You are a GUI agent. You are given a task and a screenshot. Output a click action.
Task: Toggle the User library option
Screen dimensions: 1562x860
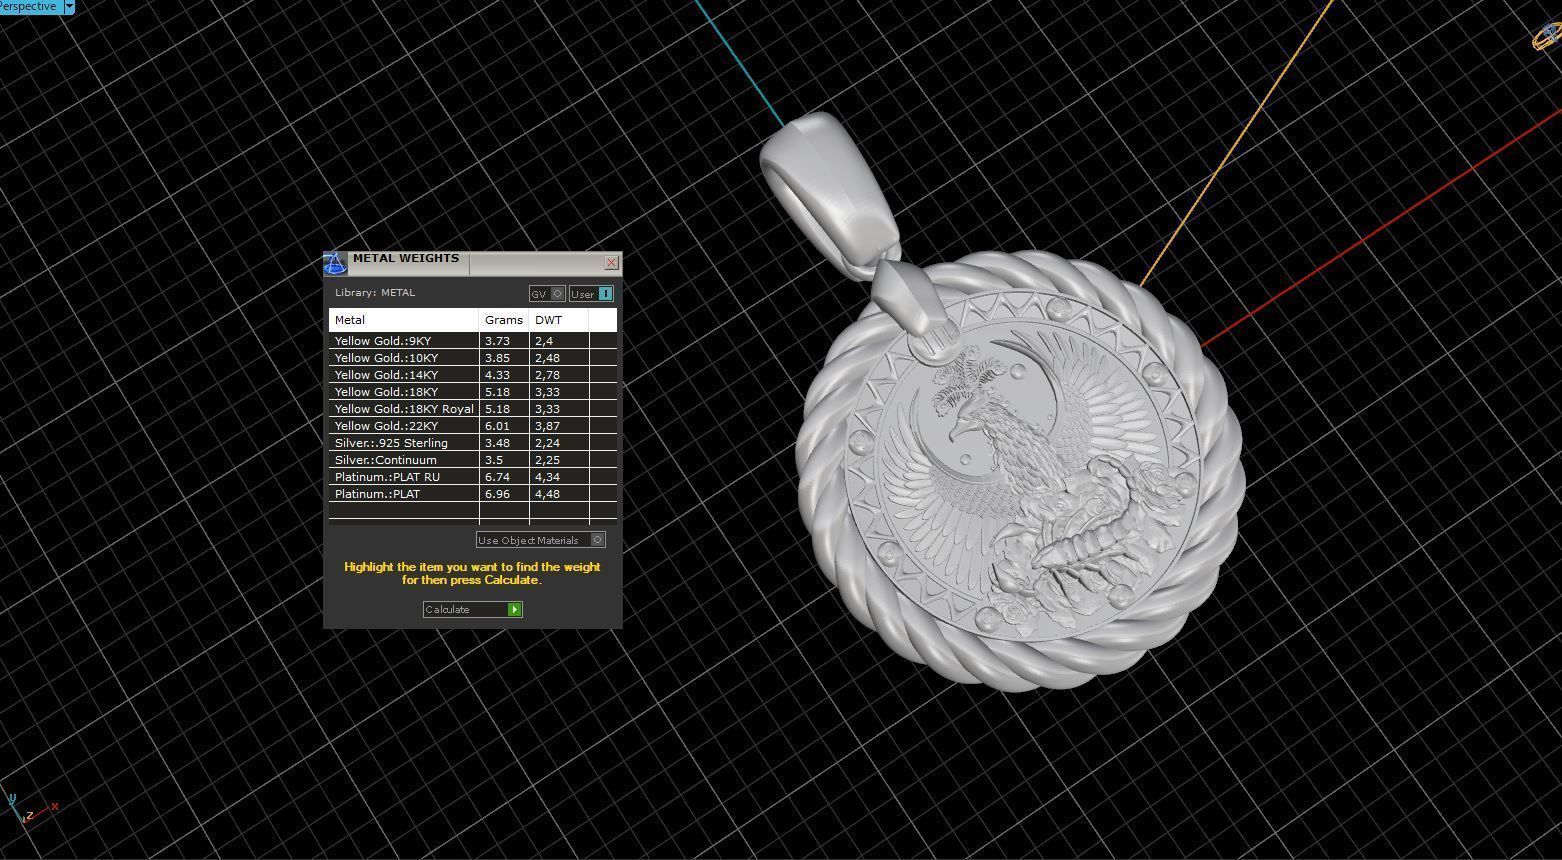[591, 294]
